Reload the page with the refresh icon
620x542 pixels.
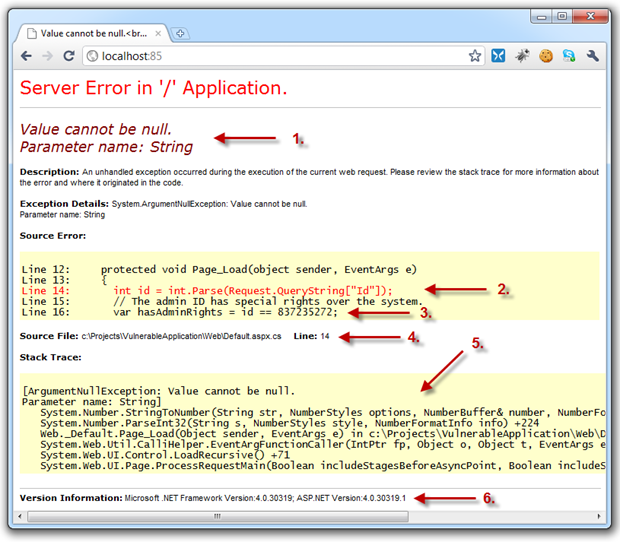(69, 56)
